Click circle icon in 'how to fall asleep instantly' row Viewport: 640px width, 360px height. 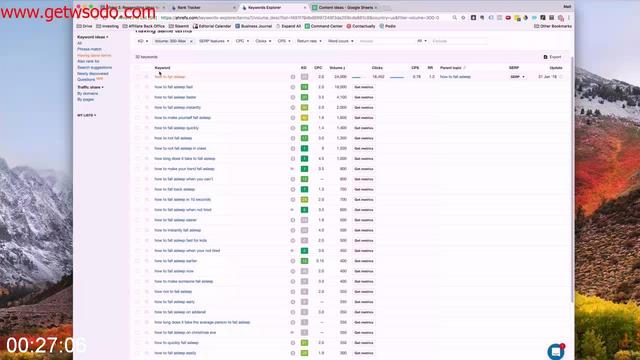pos(293,107)
